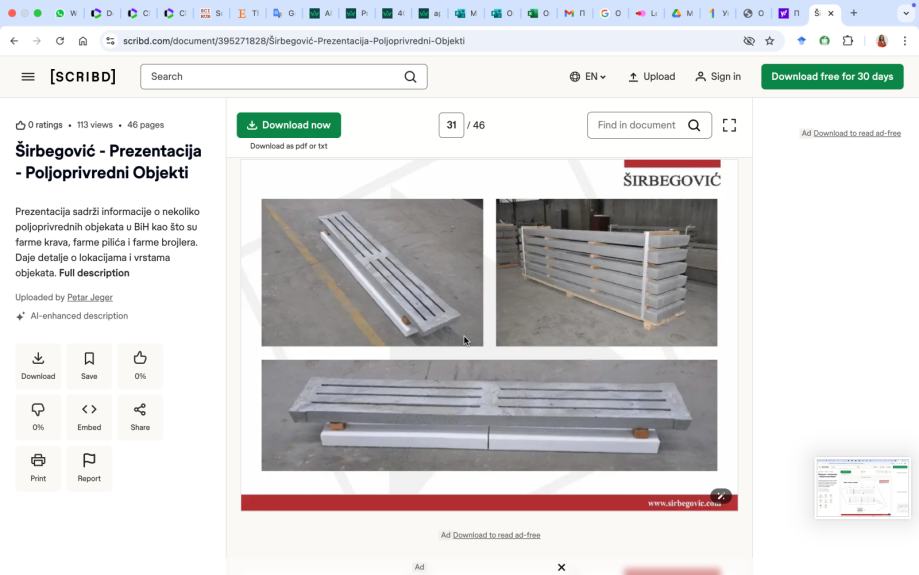Click the blue diamond extension icon
The image size is (919, 575).
coord(801,41)
